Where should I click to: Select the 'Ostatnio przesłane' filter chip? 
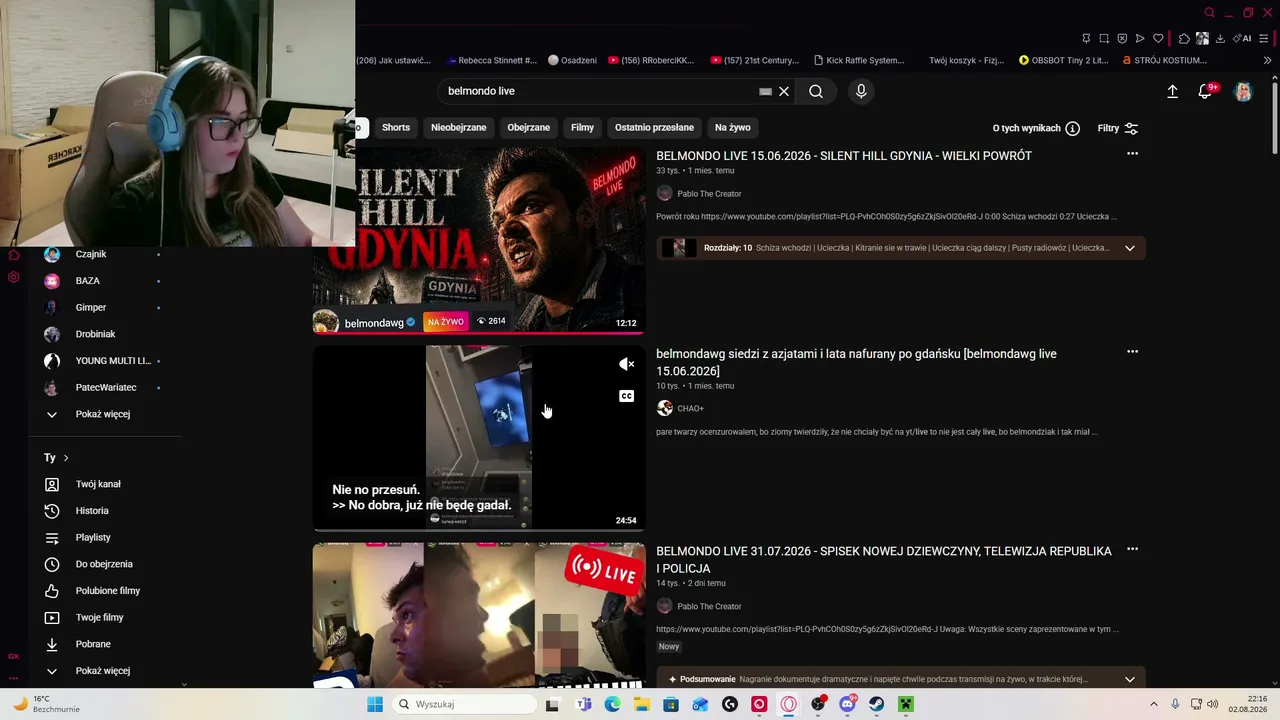(654, 128)
